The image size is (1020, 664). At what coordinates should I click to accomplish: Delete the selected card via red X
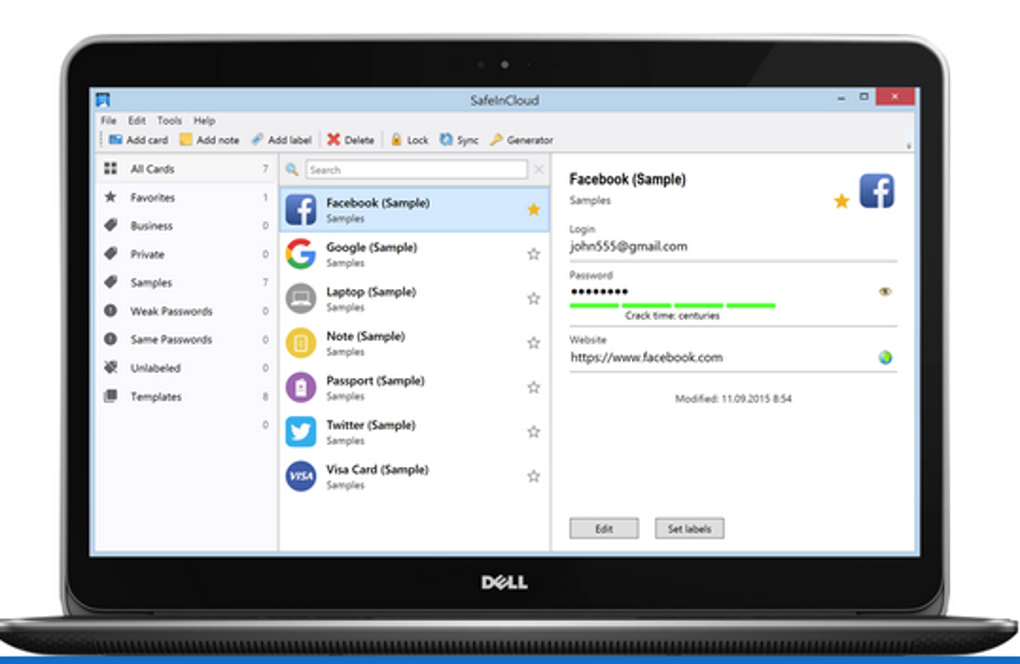334,140
